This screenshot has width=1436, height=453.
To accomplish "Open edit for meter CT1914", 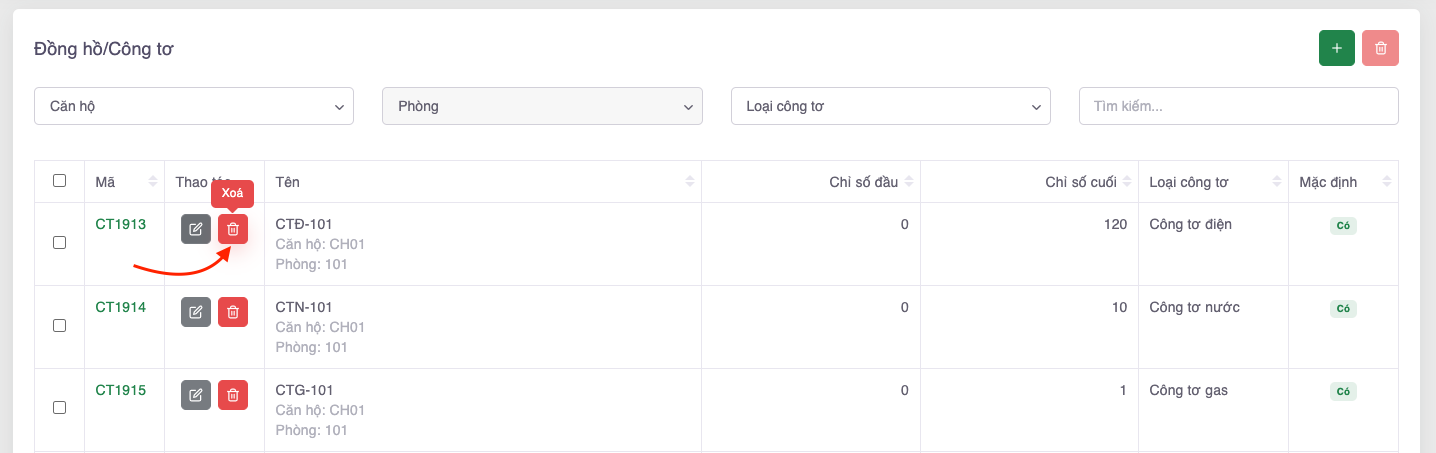I will click(x=196, y=312).
